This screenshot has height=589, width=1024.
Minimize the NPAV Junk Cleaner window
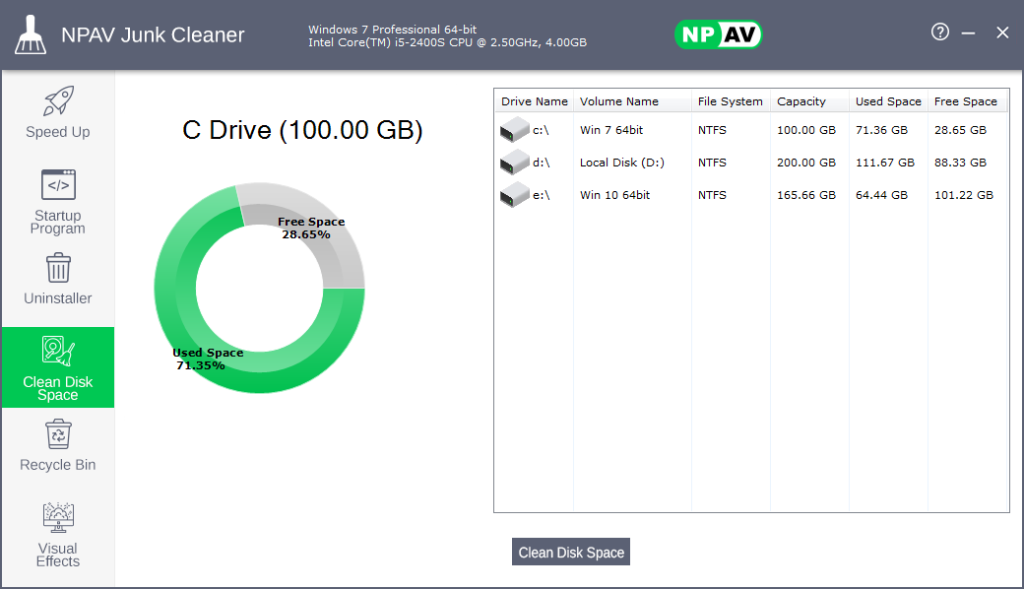click(968, 33)
